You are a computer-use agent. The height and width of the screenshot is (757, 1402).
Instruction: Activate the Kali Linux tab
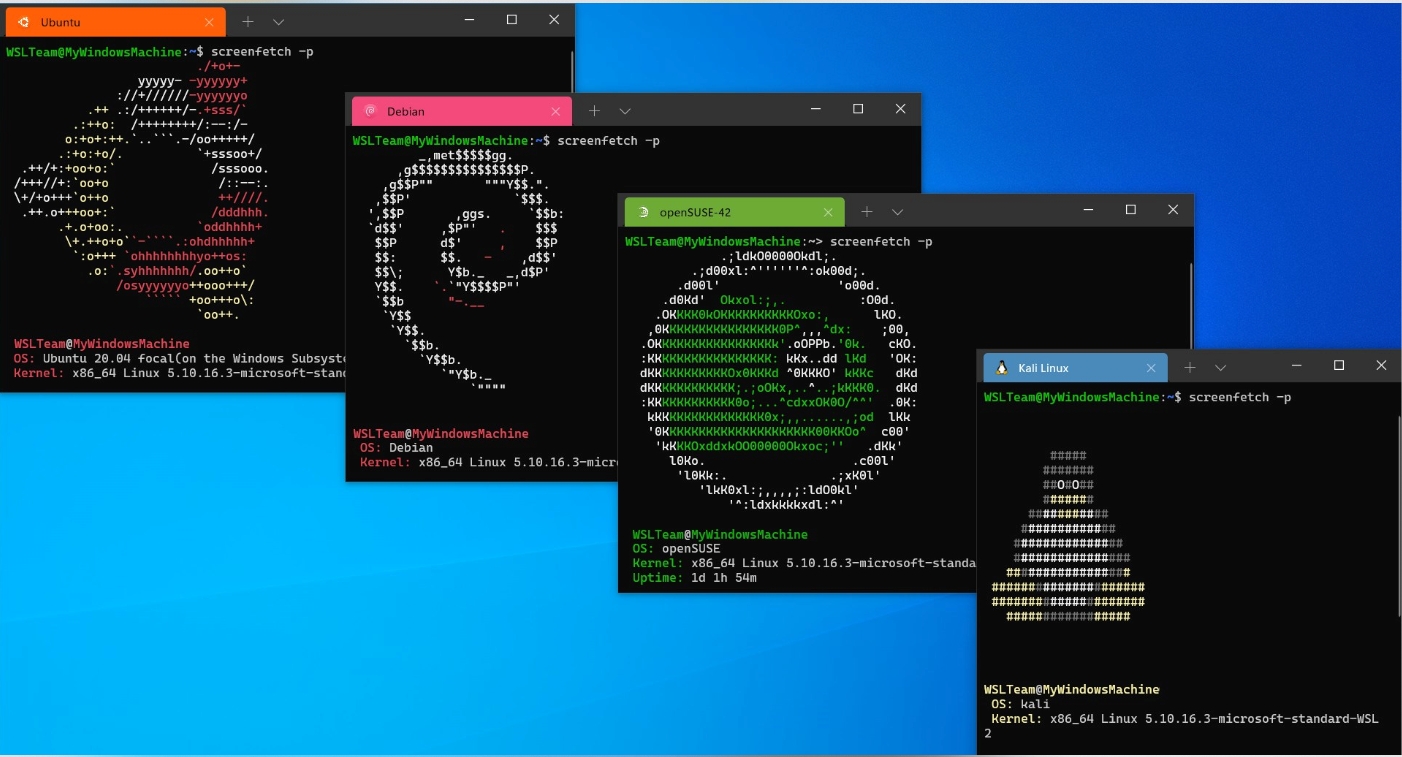click(x=1075, y=368)
